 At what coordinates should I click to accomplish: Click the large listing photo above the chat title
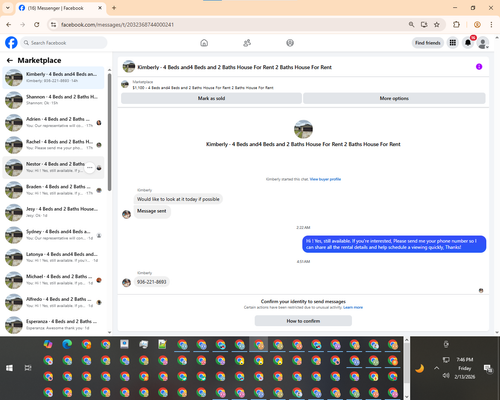(x=303, y=129)
